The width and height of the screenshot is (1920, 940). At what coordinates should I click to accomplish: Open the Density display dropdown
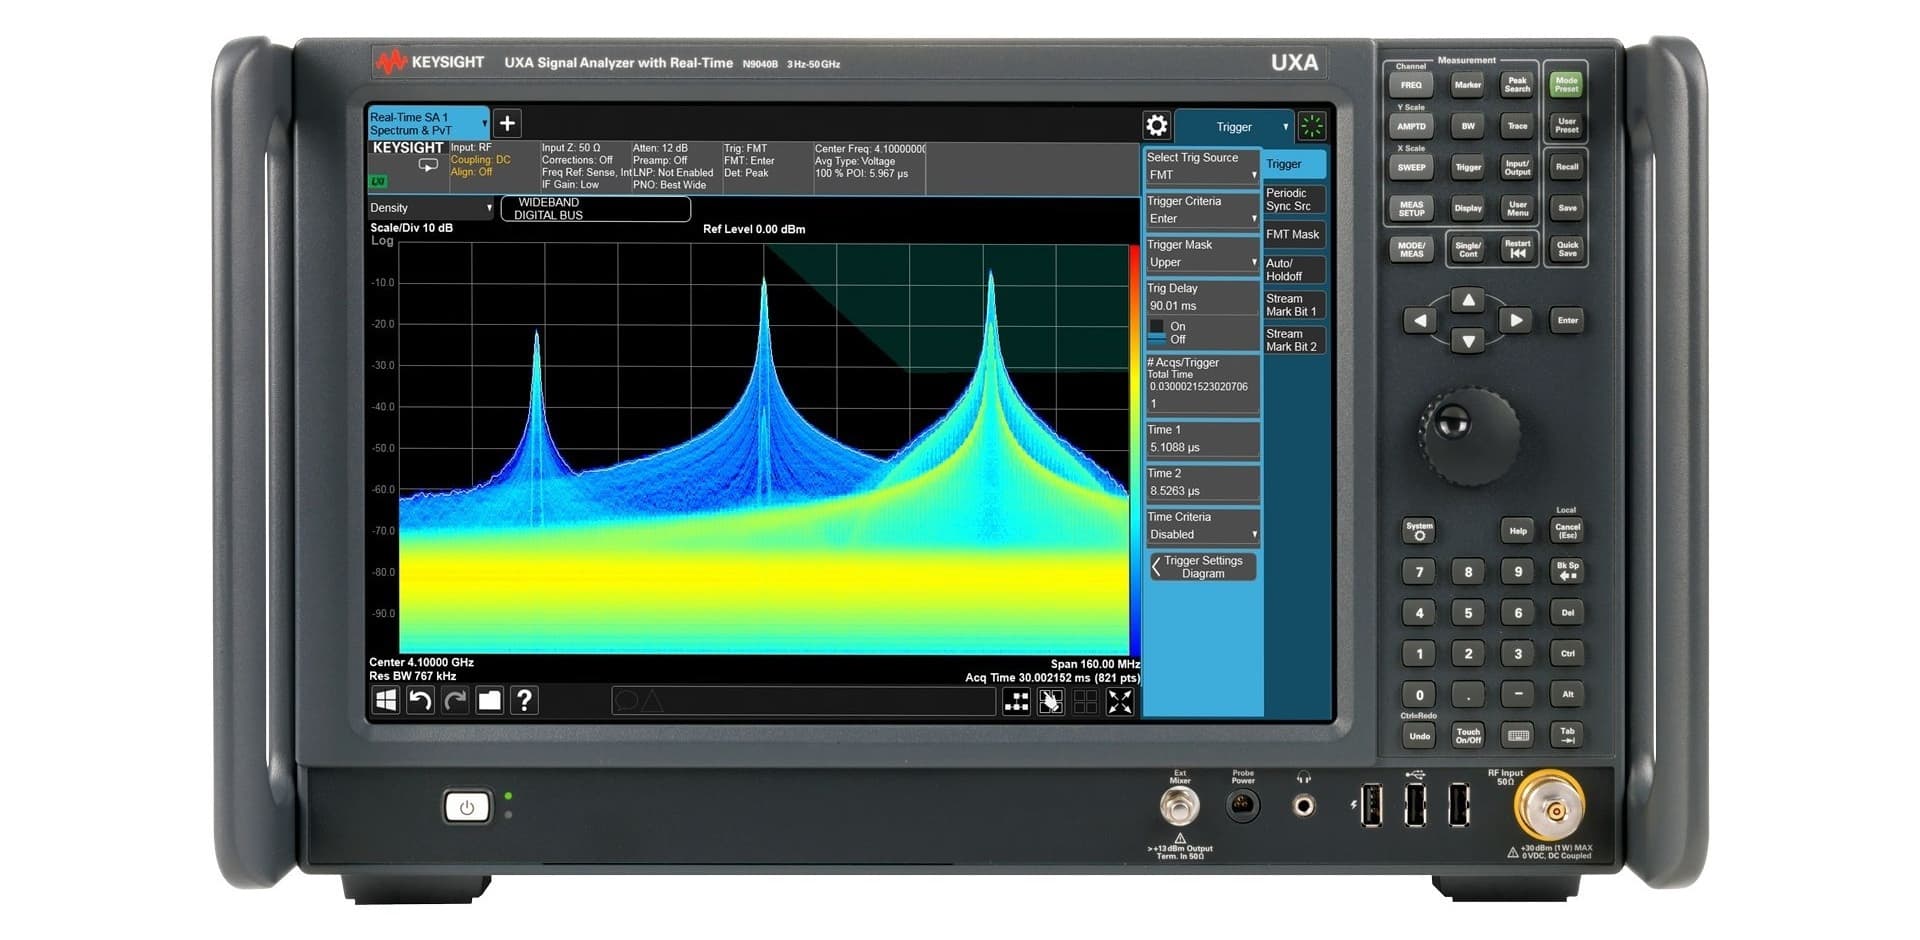point(429,208)
